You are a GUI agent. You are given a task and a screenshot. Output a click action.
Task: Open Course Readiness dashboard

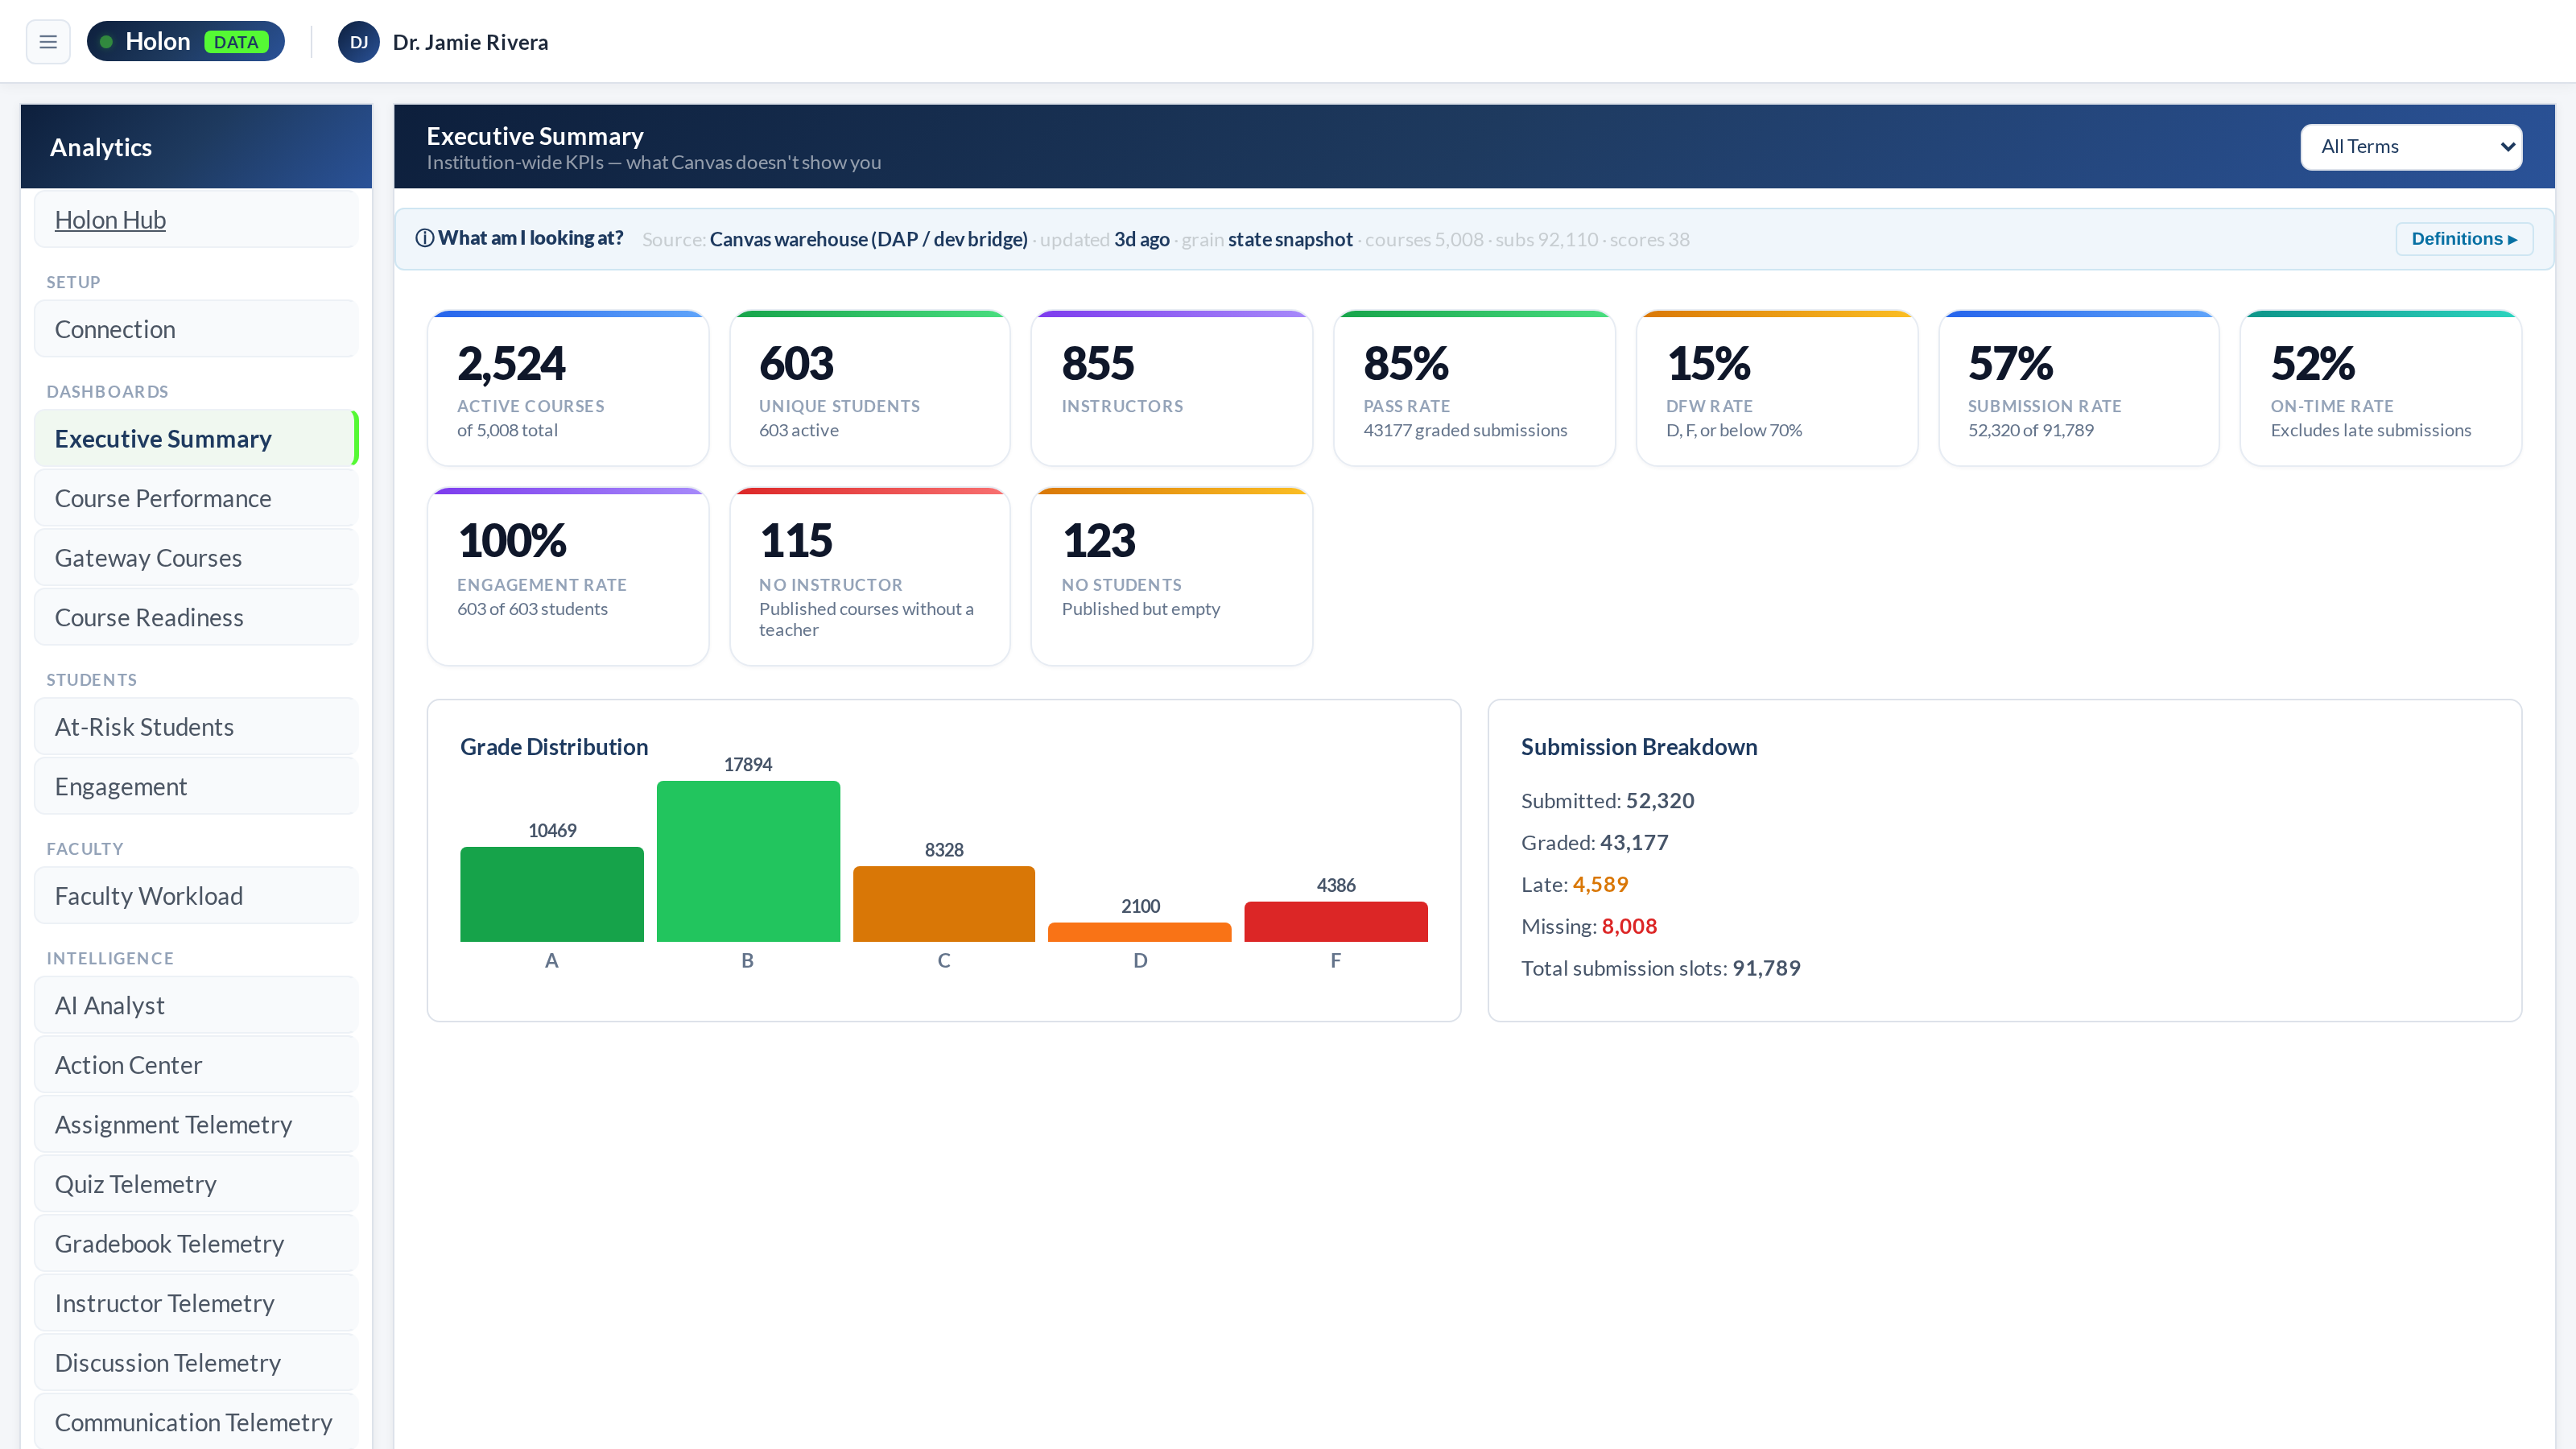[x=196, y=617]
